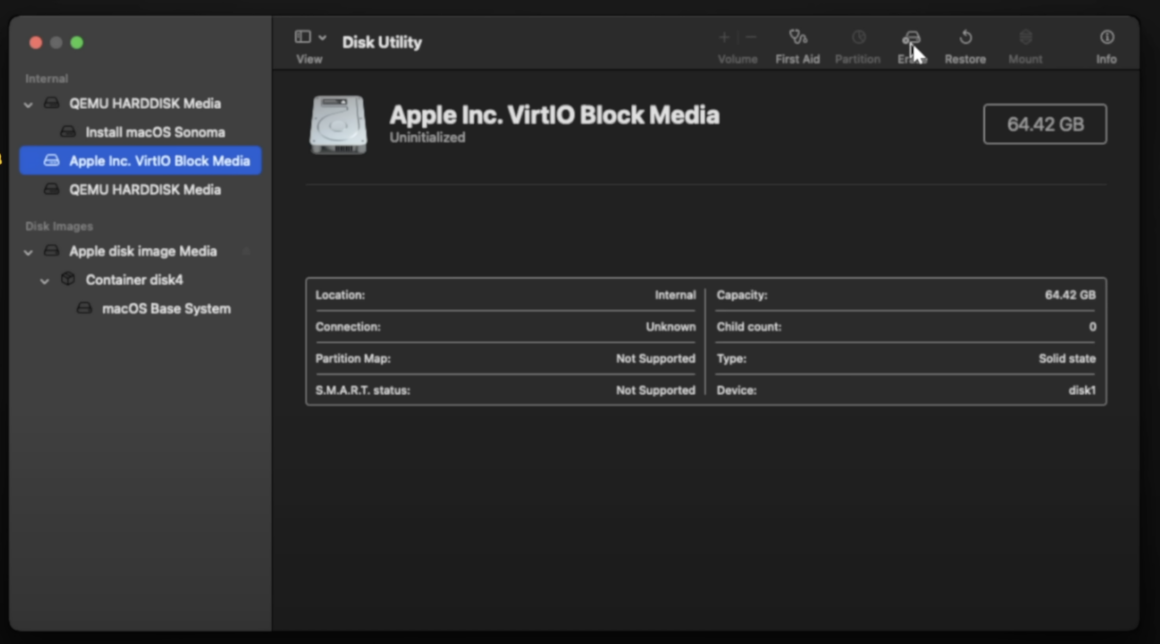This screenshot has height=644, width=1160.
Task: Click the Erase toolbar icon
Action: pos(911,37)
